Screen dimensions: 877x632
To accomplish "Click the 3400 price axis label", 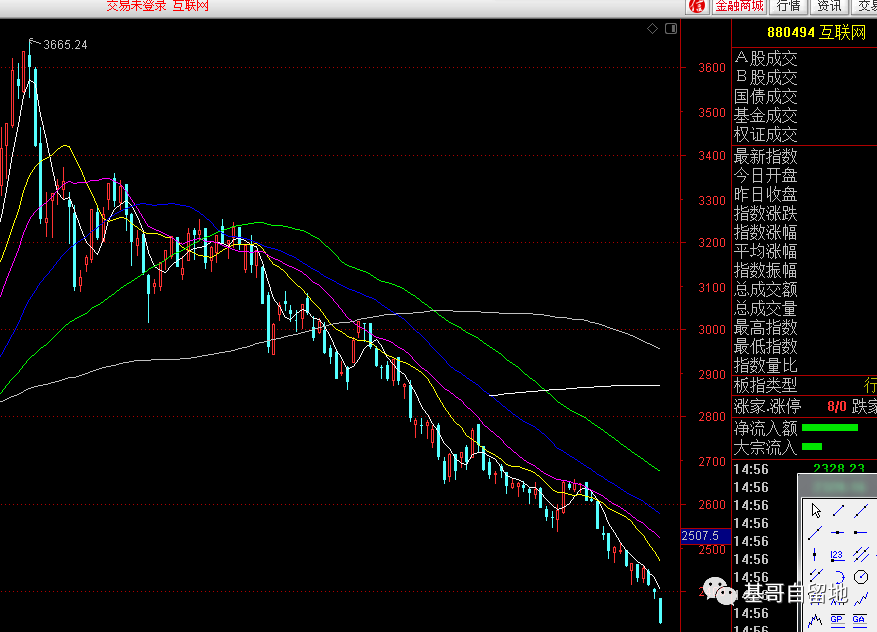I will 712,155.
